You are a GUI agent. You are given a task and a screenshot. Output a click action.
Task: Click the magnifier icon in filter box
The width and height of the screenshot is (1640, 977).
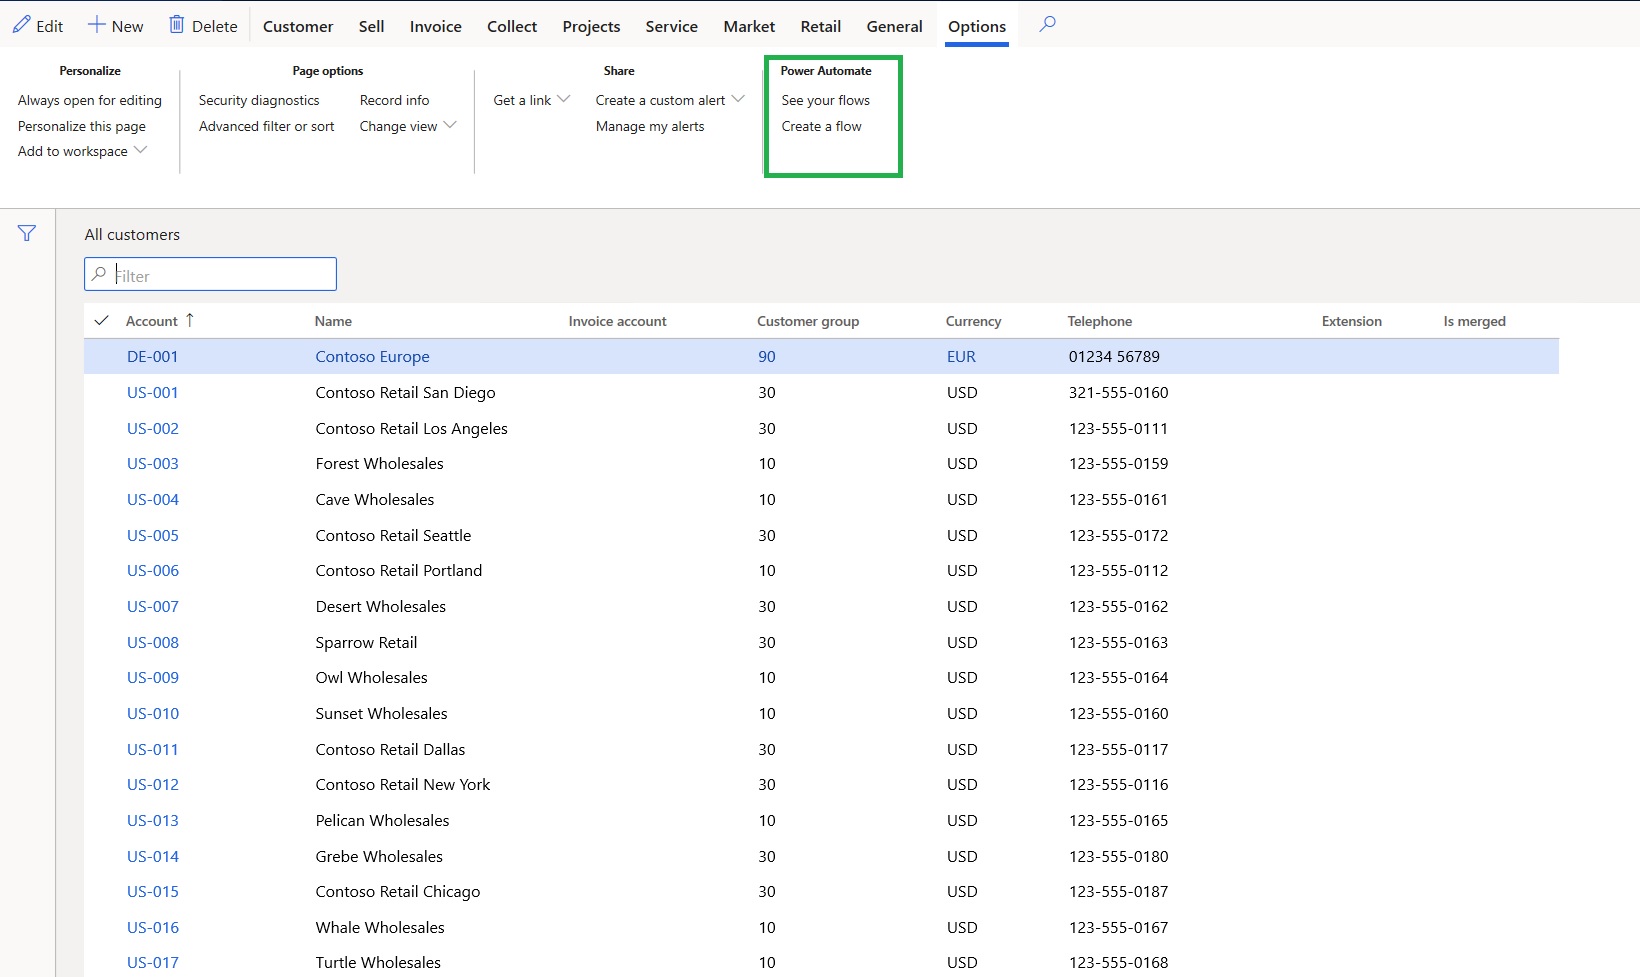point(99,274)
